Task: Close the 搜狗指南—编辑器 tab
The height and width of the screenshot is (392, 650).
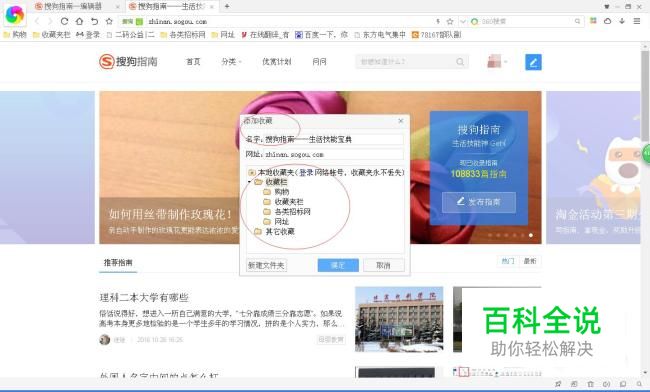Action: [117, 7]
